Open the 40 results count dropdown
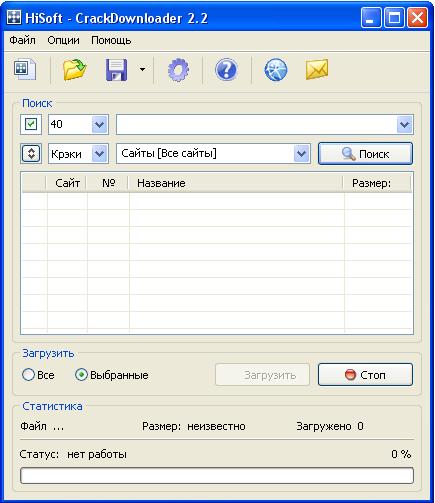This screenshot has height=503, width=435. (x=100, y=125)
